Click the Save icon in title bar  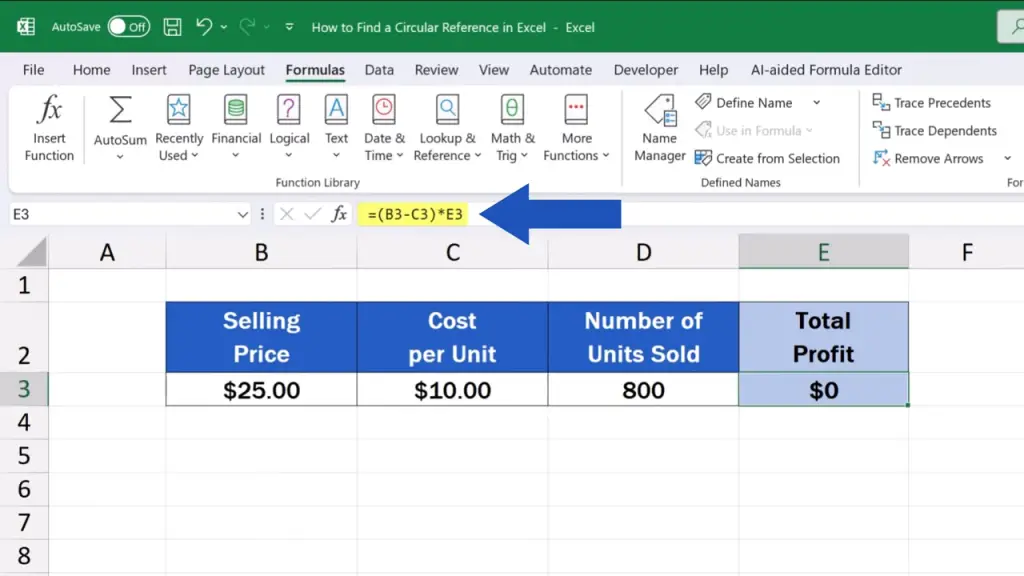[172, 27]
